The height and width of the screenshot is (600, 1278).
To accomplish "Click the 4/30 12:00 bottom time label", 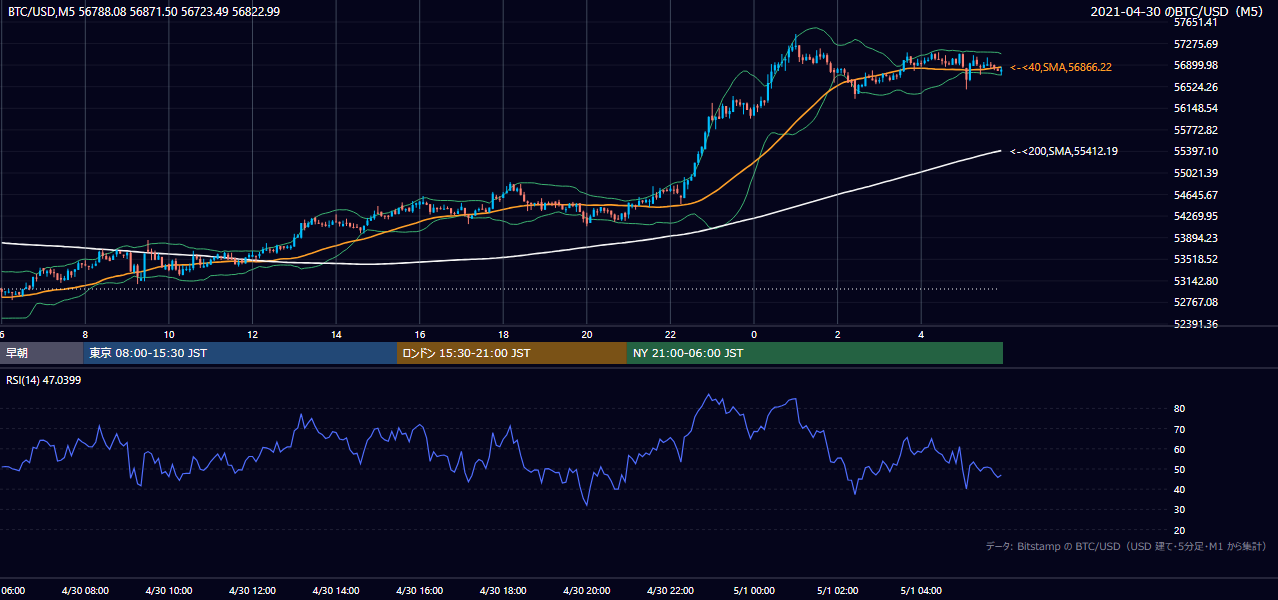I will pyautogui.click(x=252, y=590).
